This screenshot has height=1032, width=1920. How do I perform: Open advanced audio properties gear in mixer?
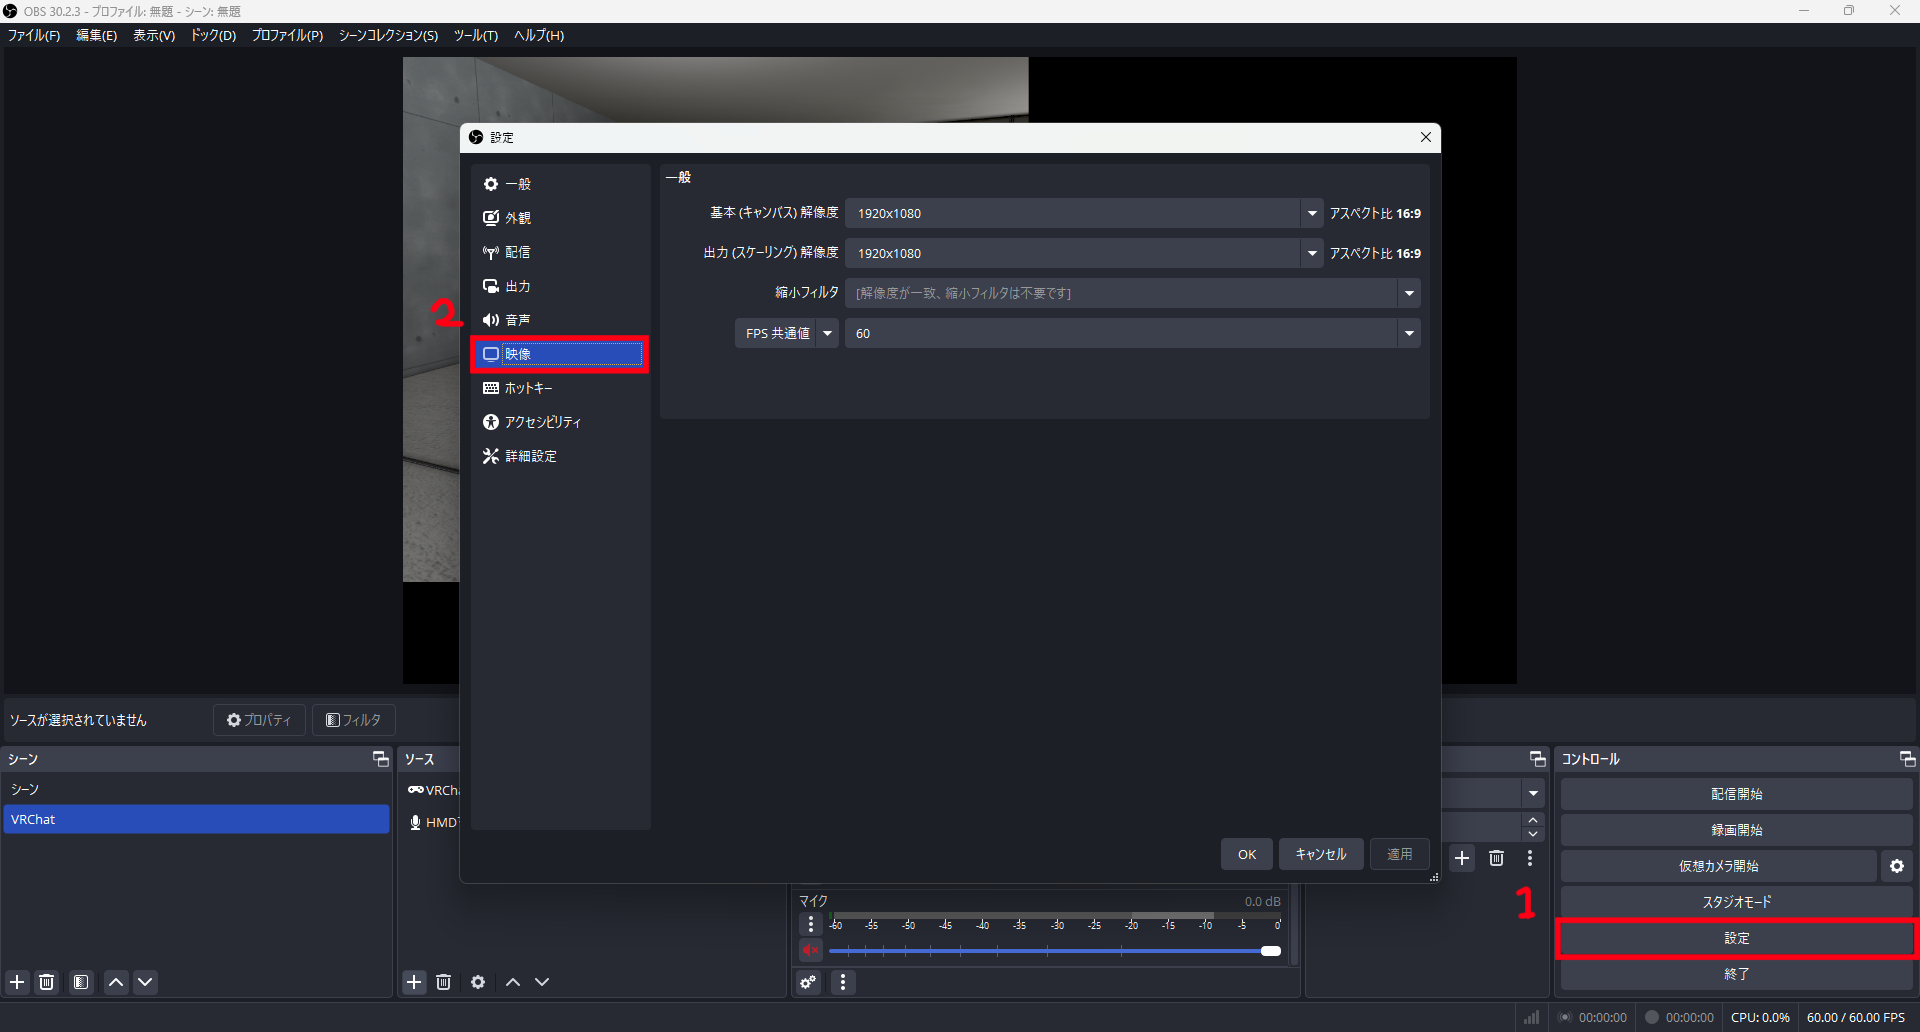coord(807,983)
